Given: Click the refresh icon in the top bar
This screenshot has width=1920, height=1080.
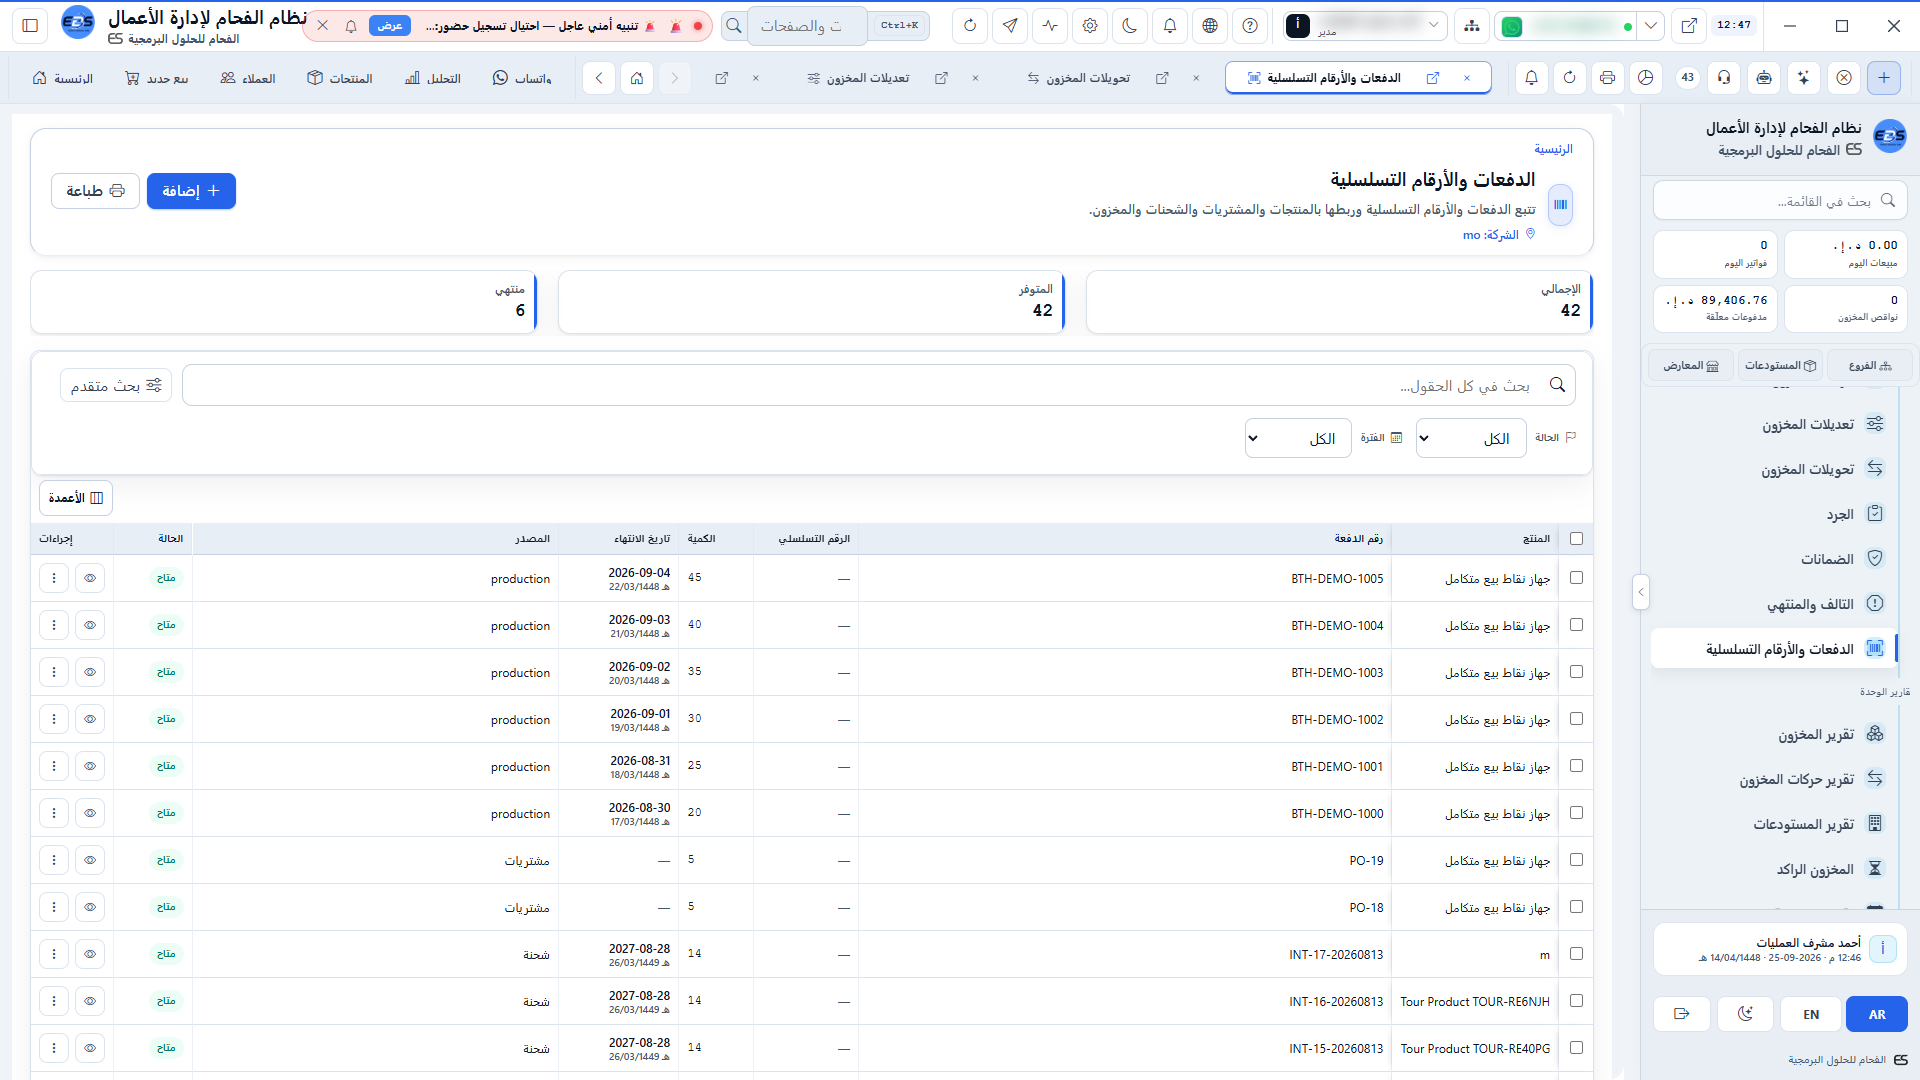Looking at the screenshot, I should click(970, 26).
